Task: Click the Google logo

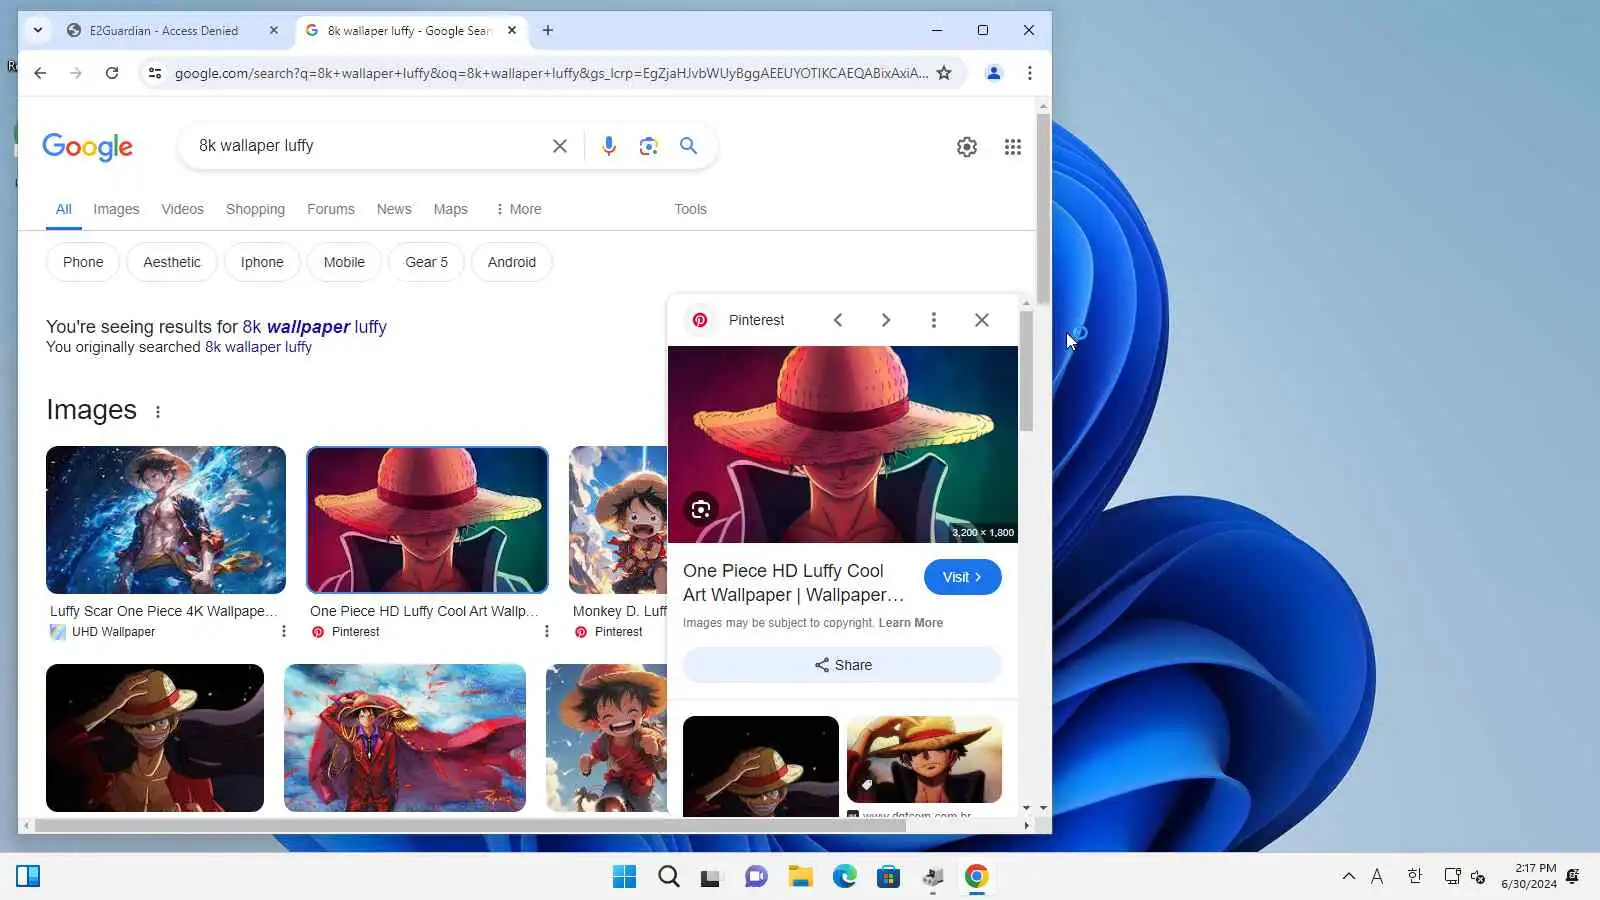Action: coord(87,147)
